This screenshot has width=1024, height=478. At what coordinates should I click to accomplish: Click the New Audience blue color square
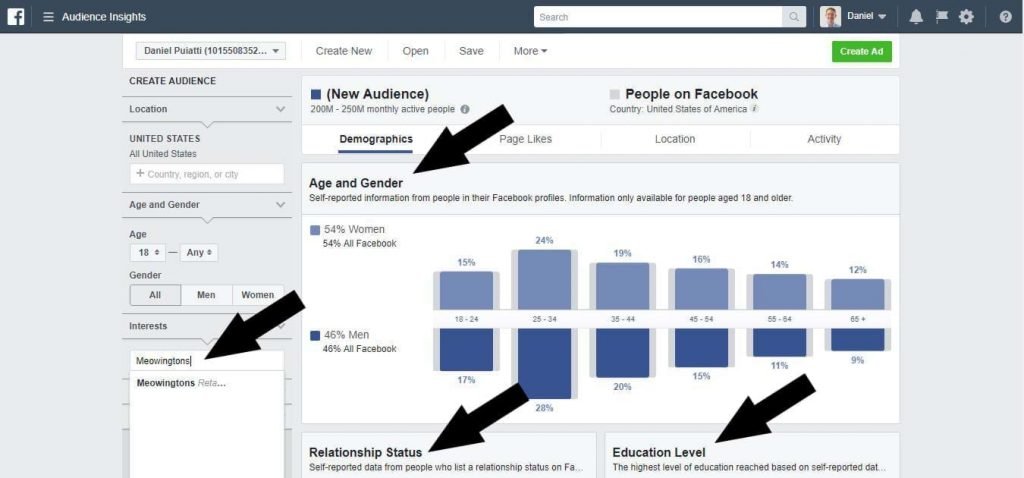coord(316,95)
